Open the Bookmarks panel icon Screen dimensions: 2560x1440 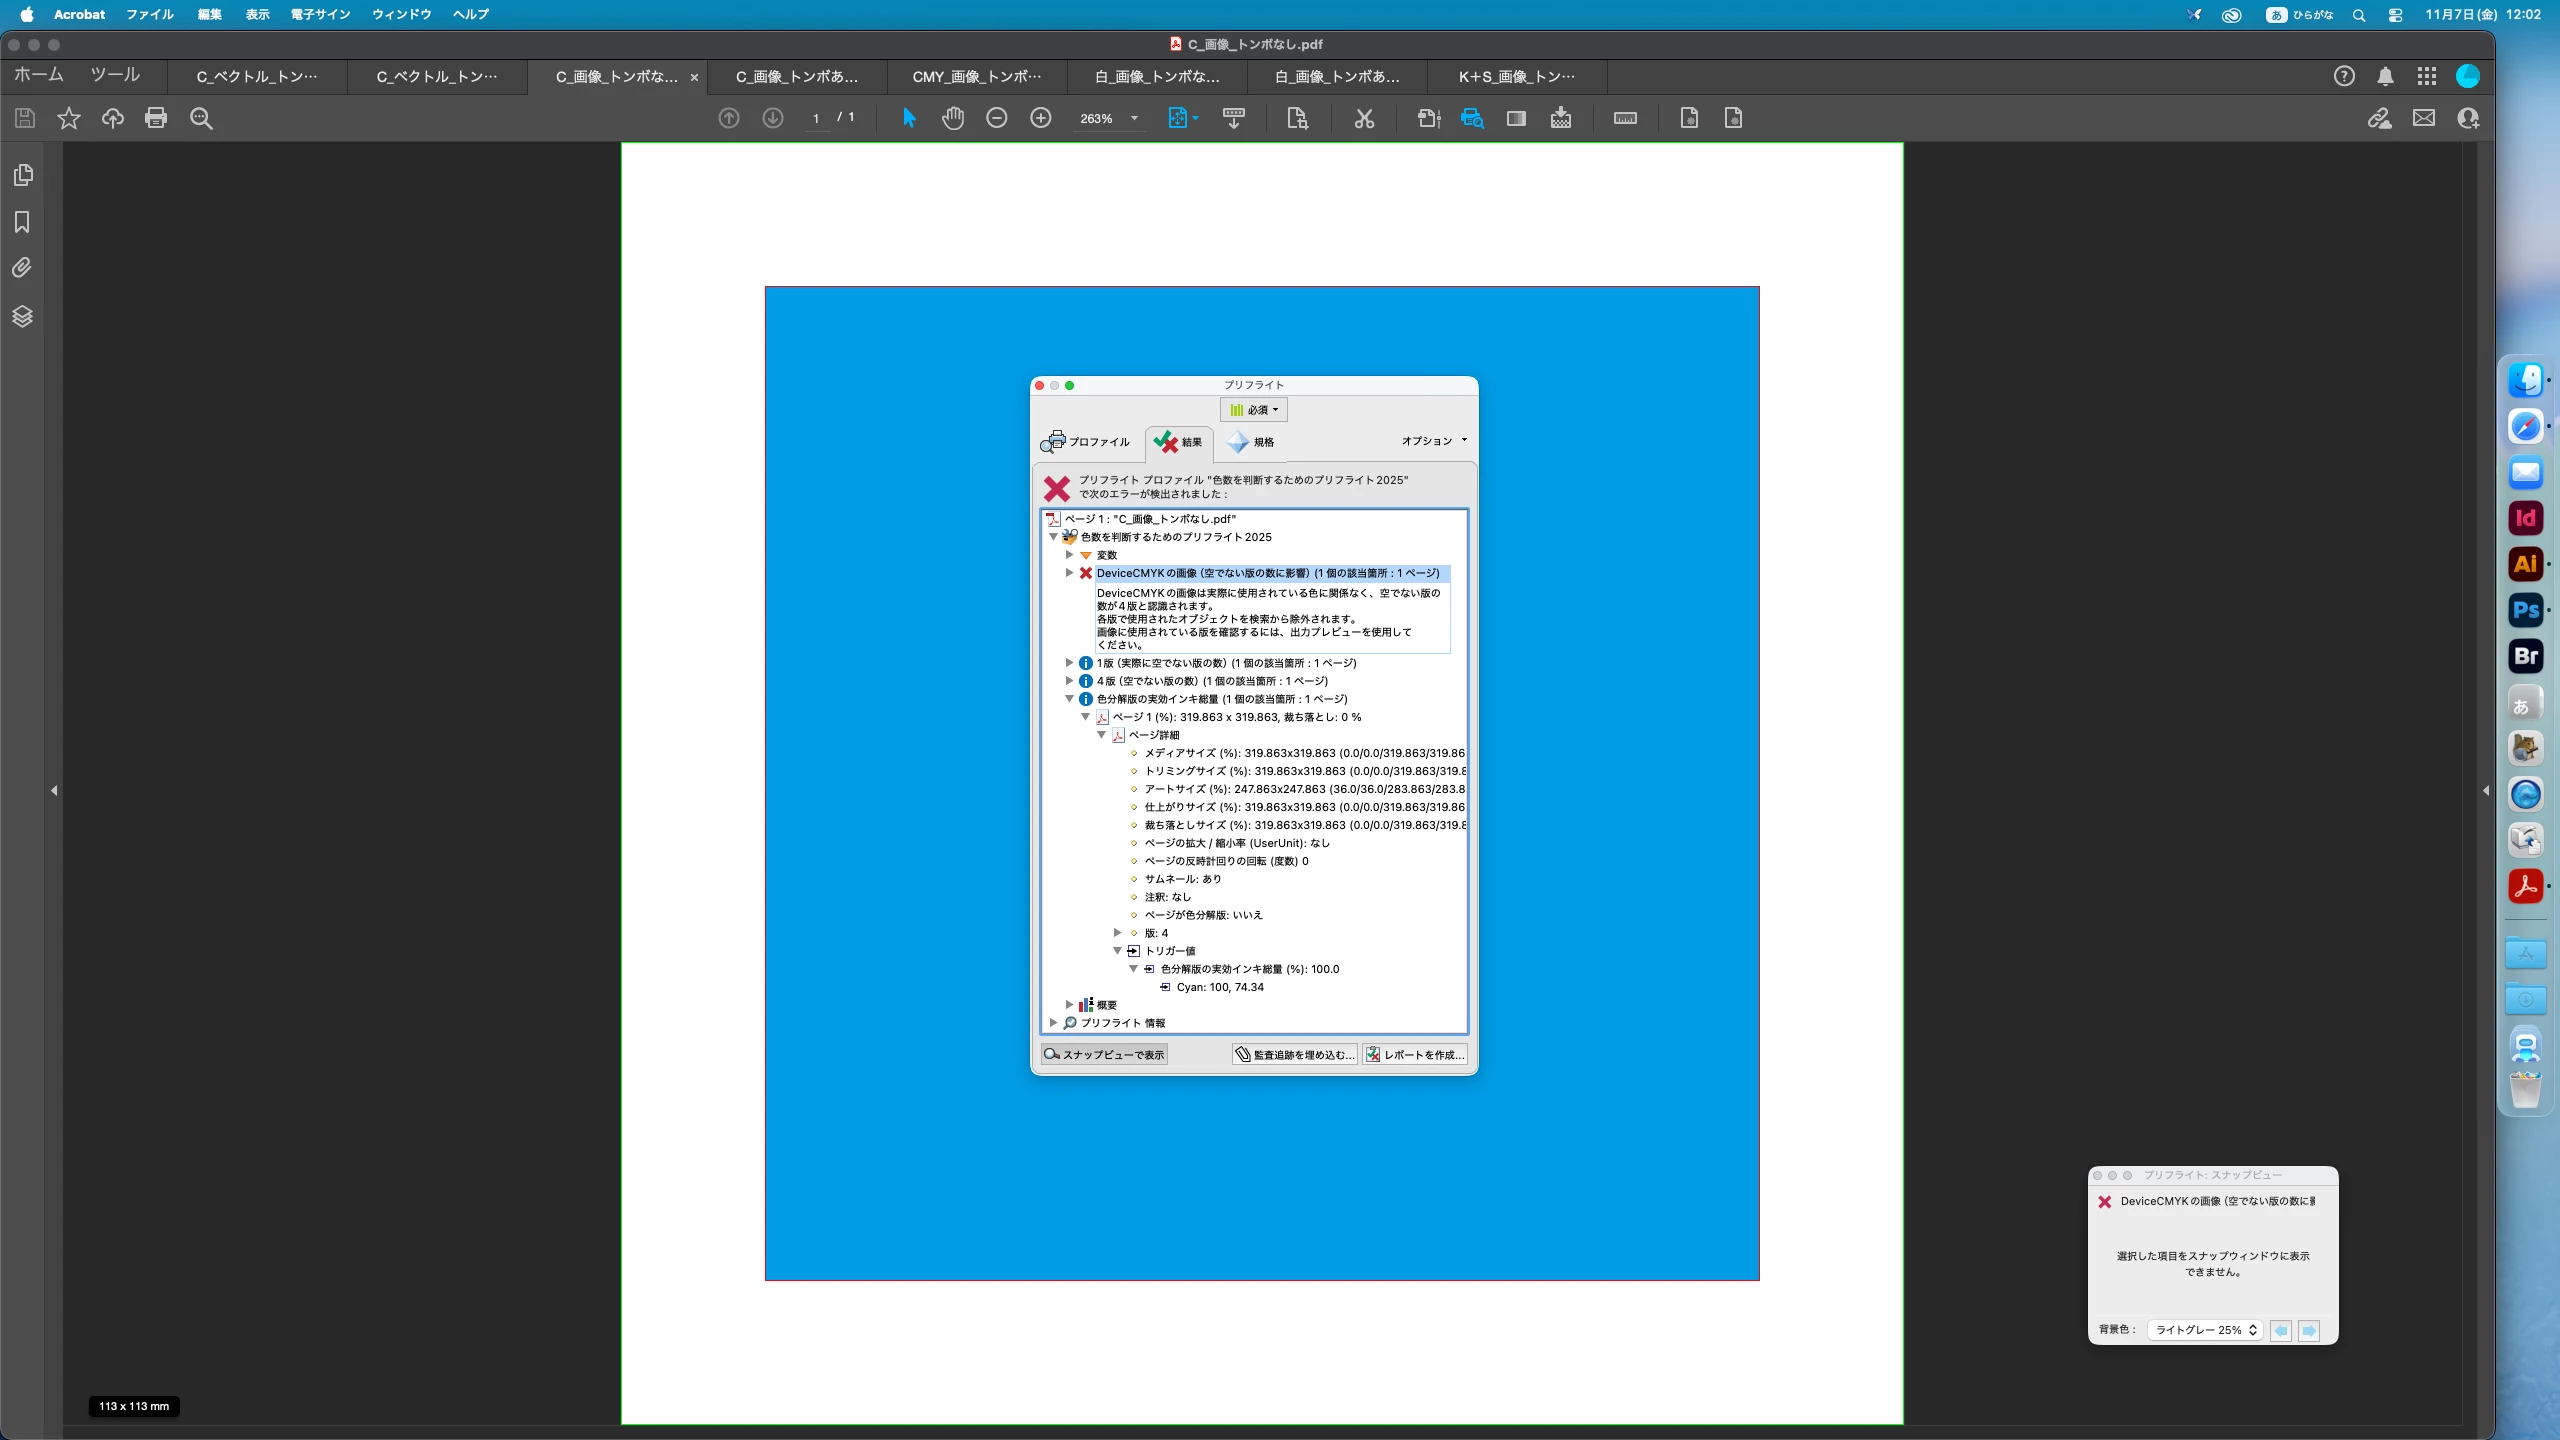tap(22, 222)
